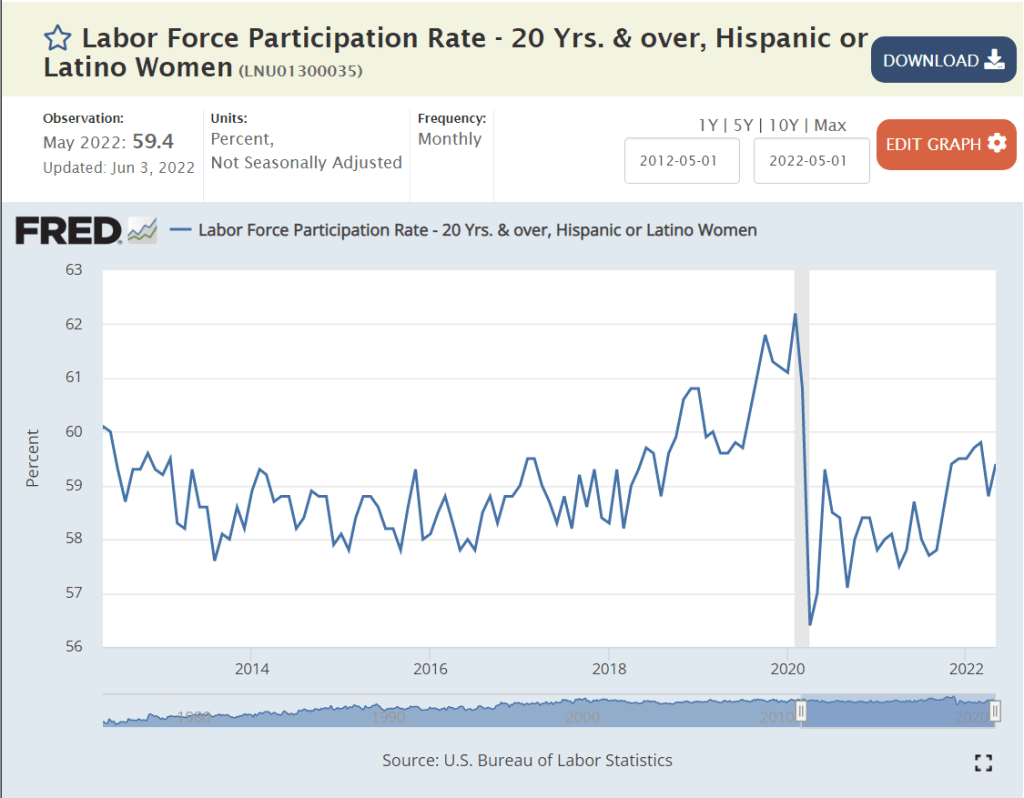Image resolution: width=1024 pixels, height=798 pixels.
Task: Open the end date field 2022-05-01
Action: 811,161
